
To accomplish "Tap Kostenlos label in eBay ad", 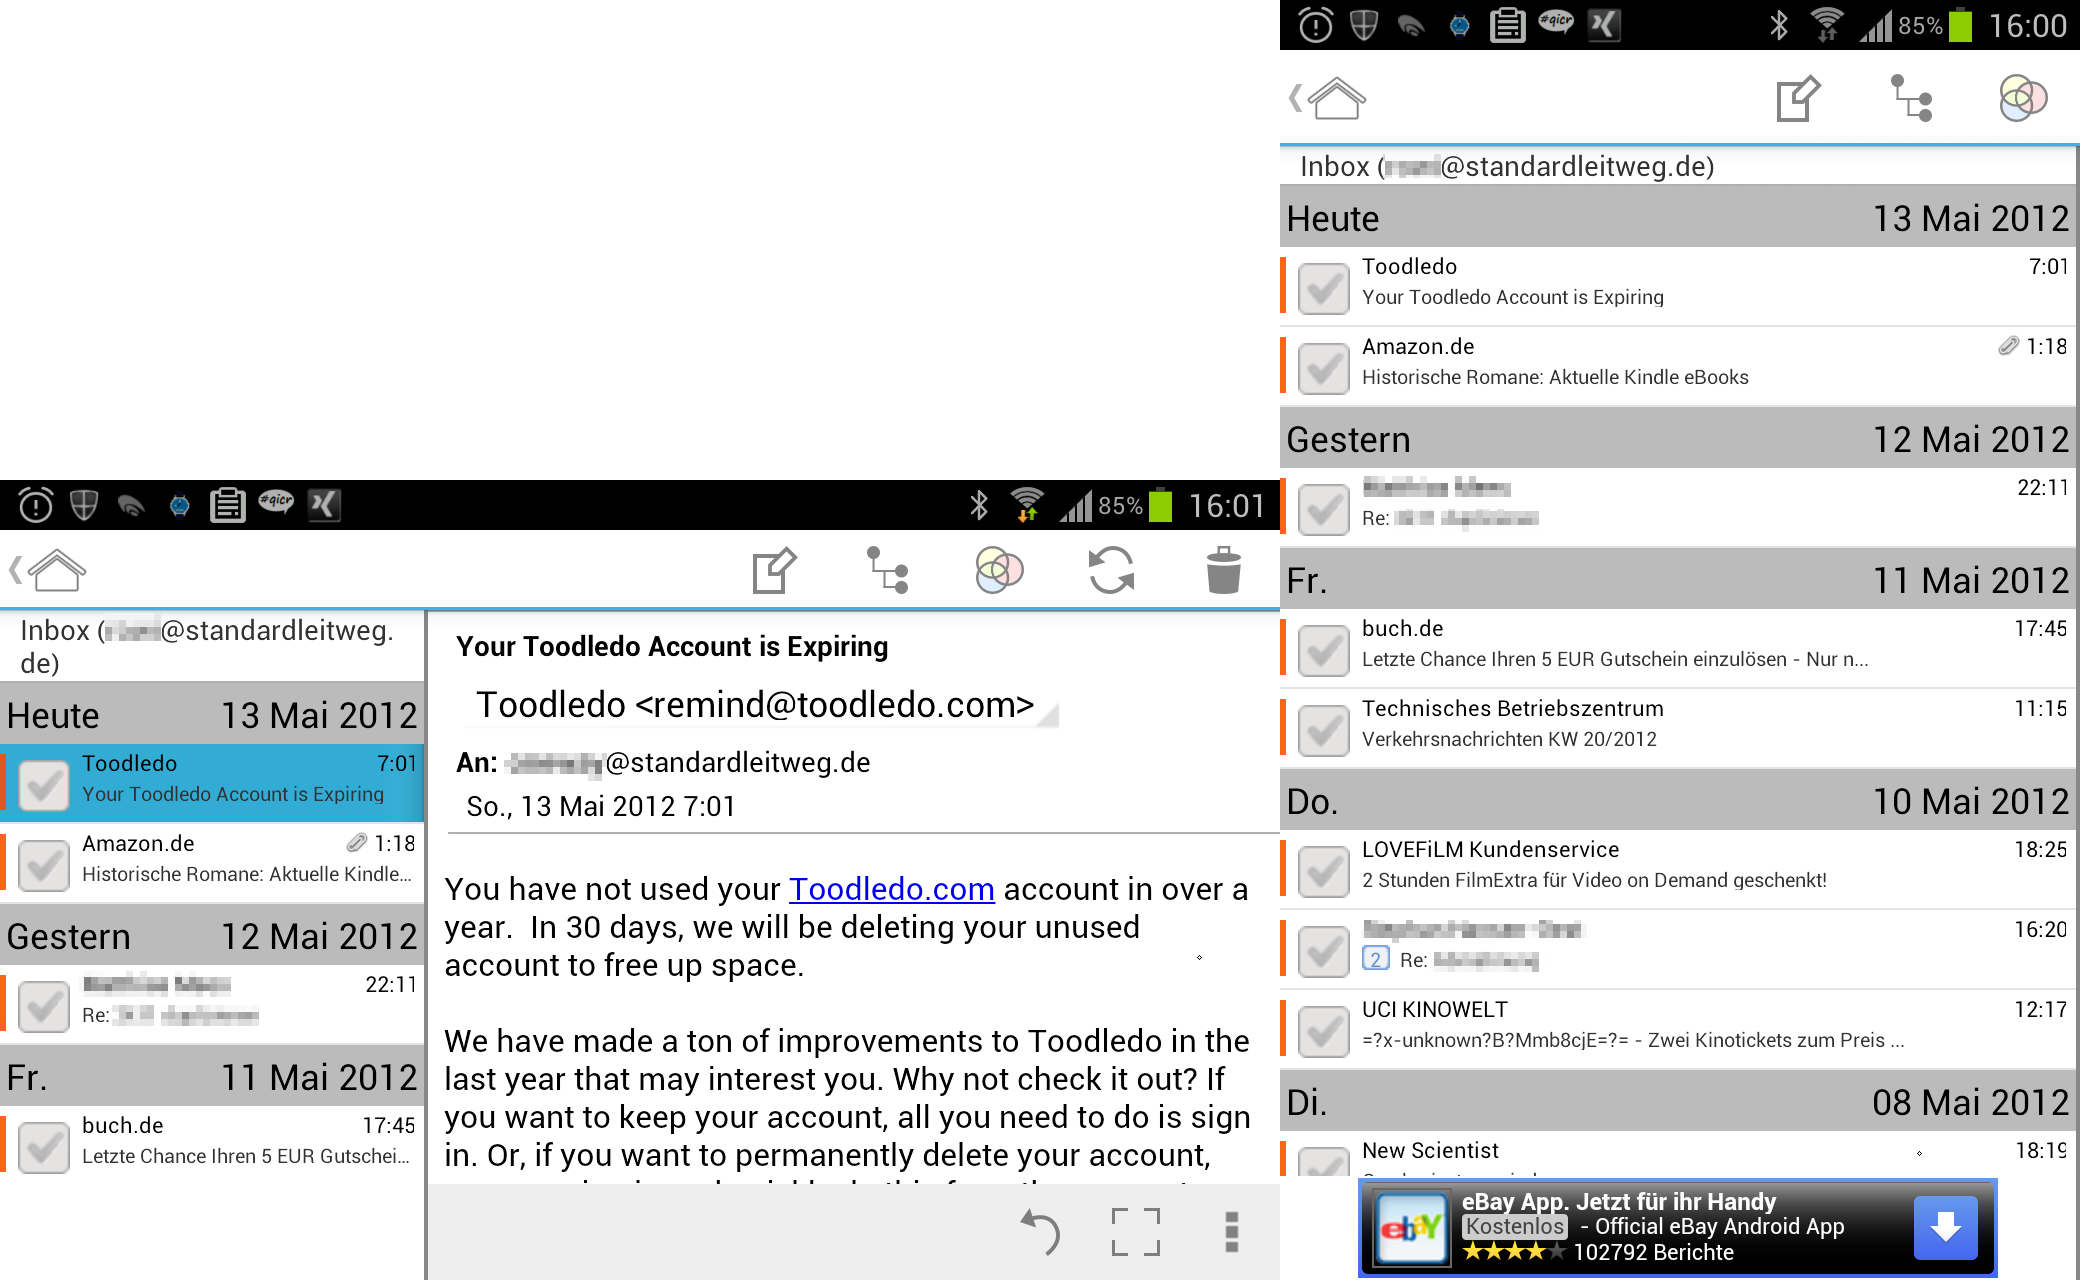I will (1515, 1226).
